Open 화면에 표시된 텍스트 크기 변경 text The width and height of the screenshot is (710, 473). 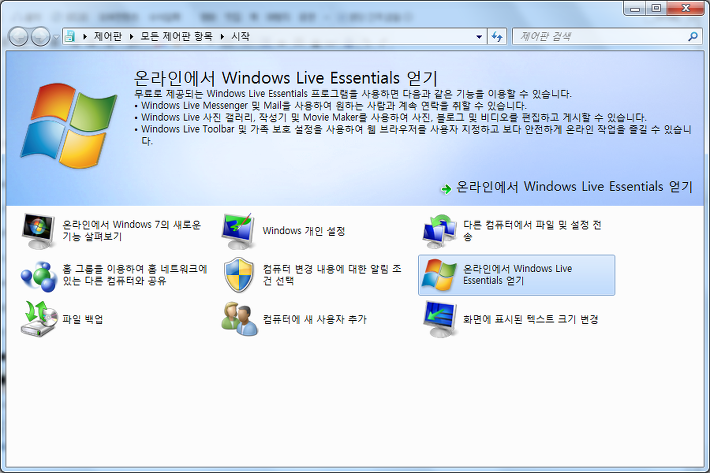pyautogui.click(x=530, y=319)
